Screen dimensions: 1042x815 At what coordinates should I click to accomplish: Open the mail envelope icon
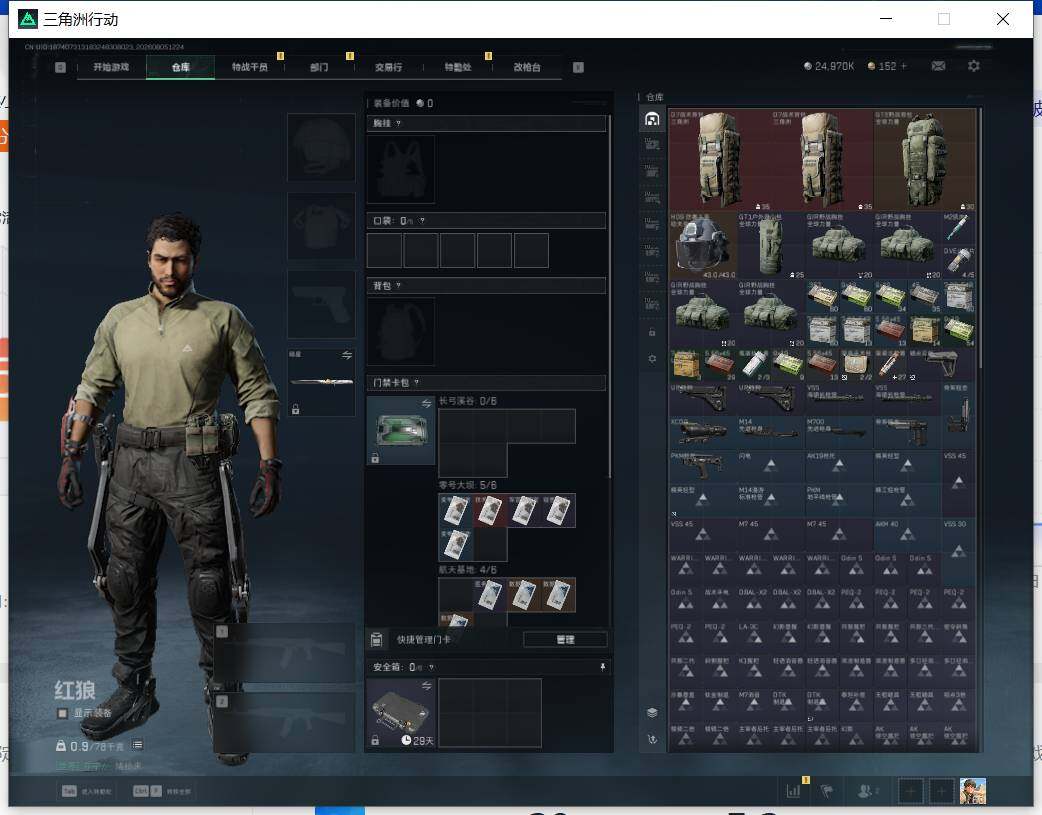click(938, 66)
